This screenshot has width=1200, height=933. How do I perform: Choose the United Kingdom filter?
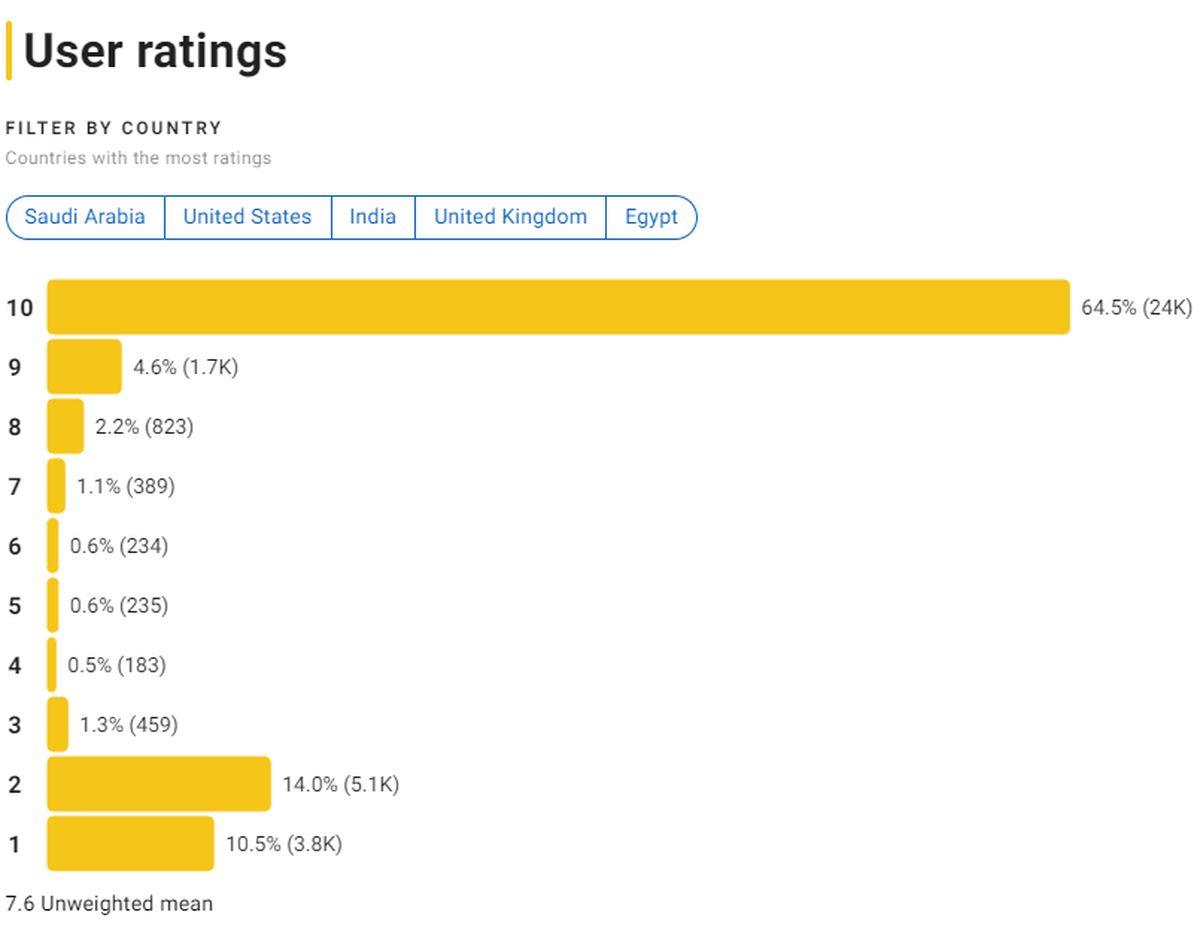[510, 217]
